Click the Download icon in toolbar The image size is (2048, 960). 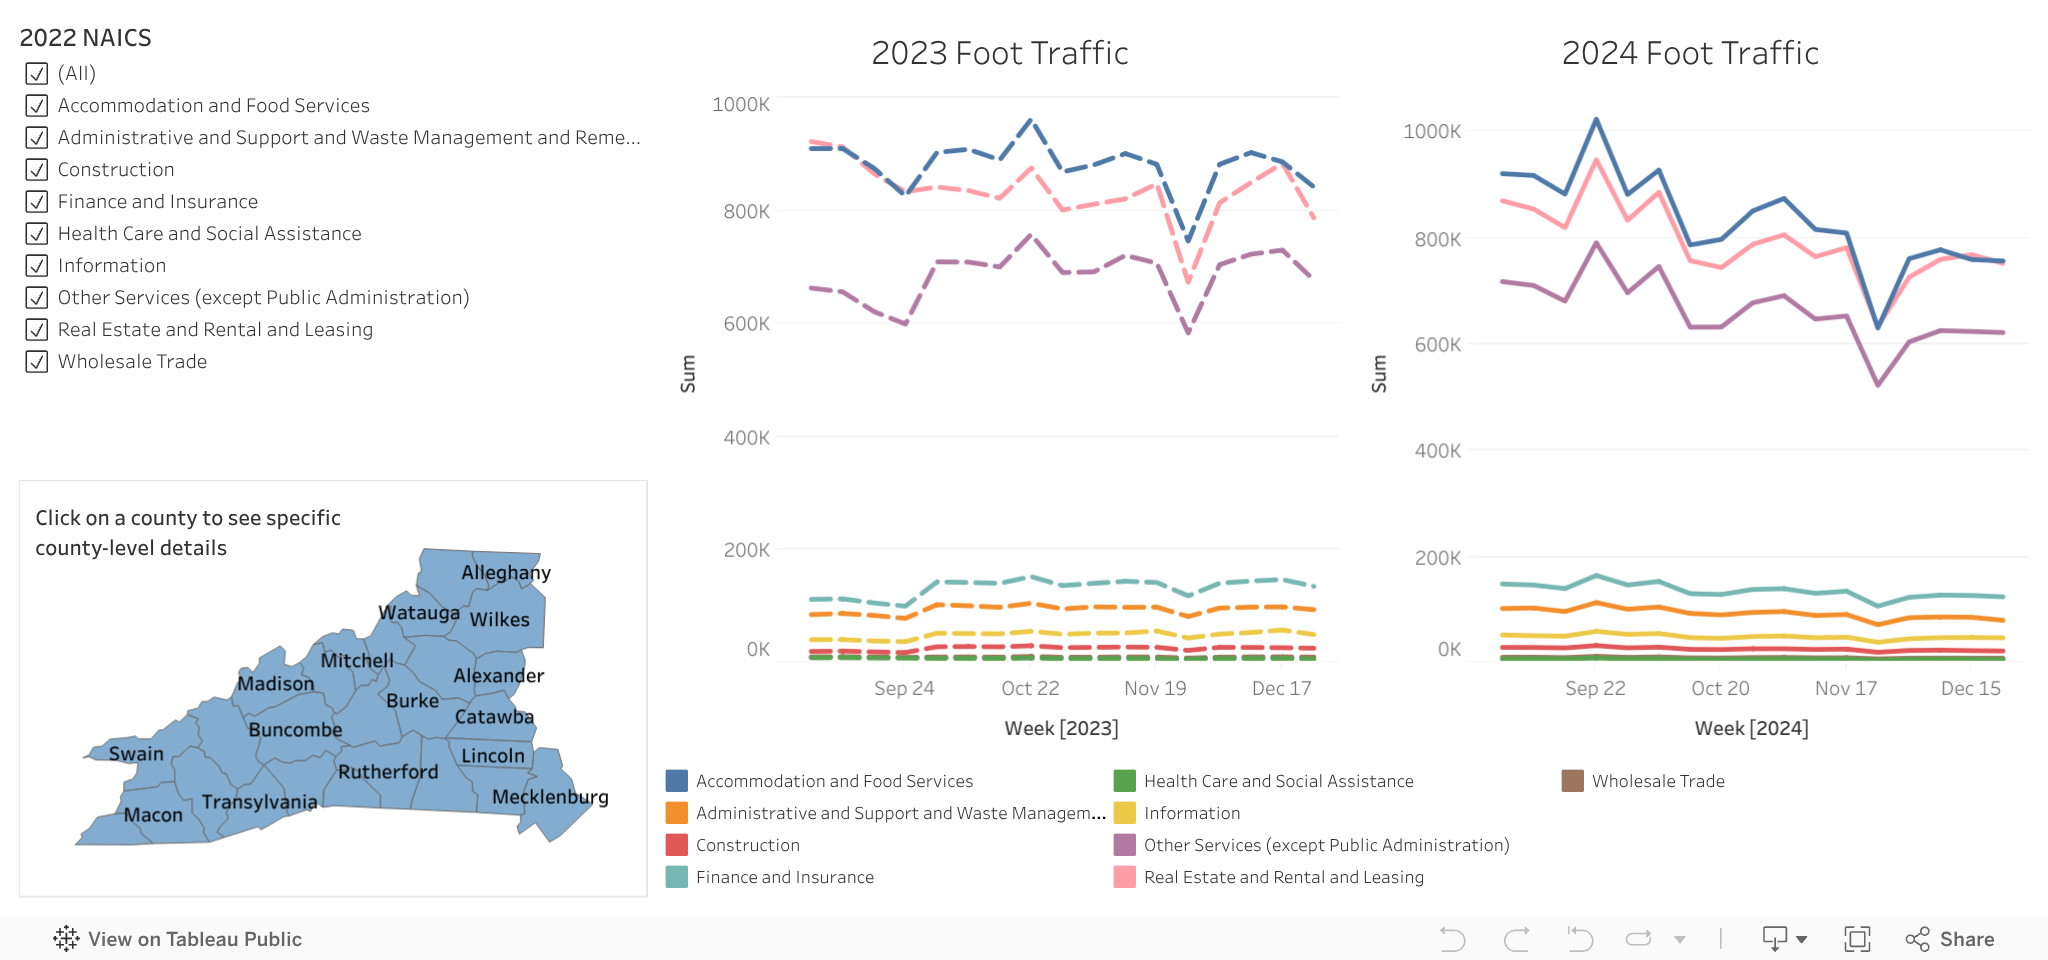(1774, 939)
